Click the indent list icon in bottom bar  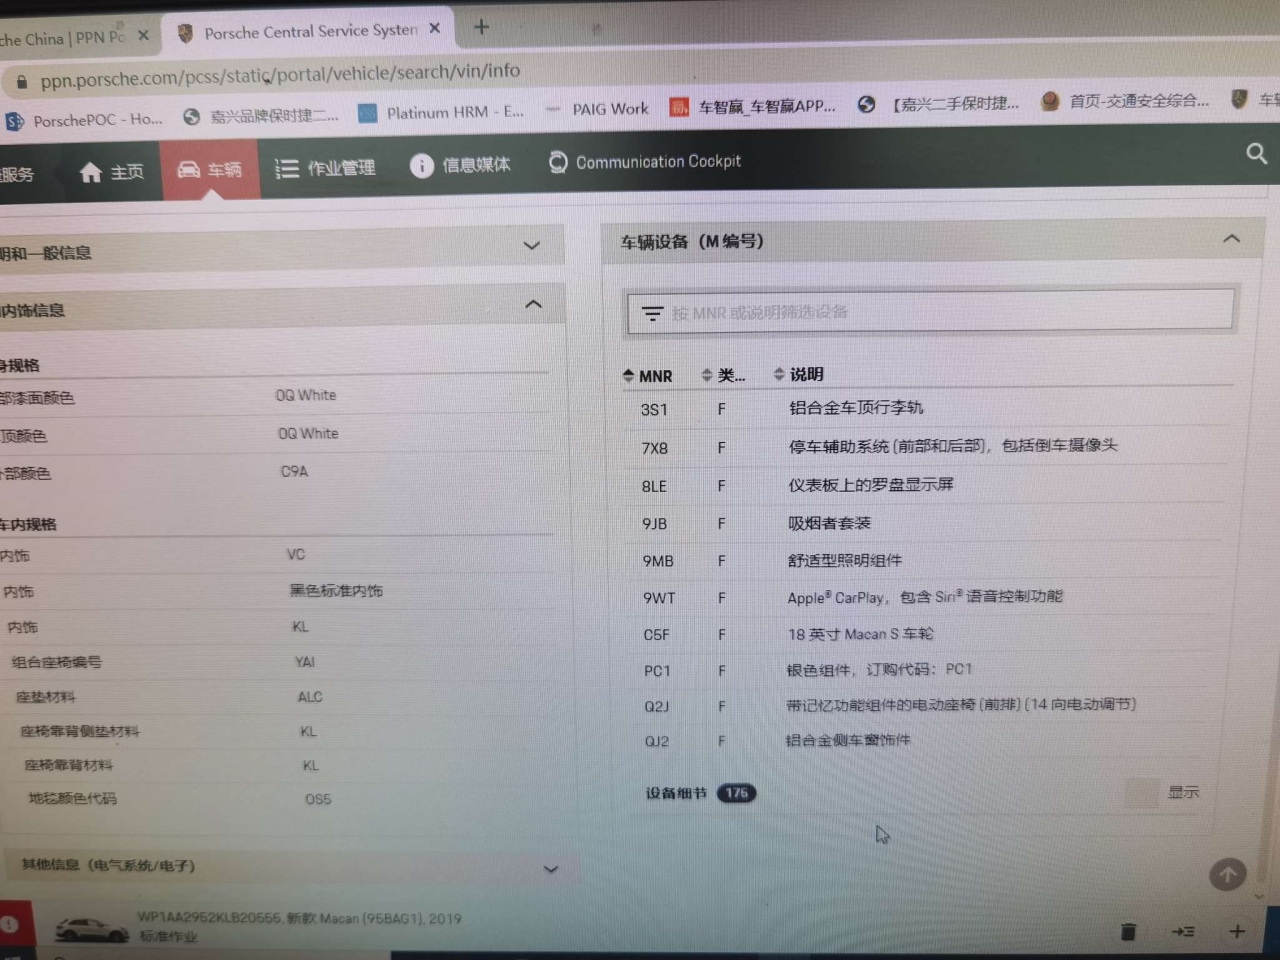(x=1183, y=931)
